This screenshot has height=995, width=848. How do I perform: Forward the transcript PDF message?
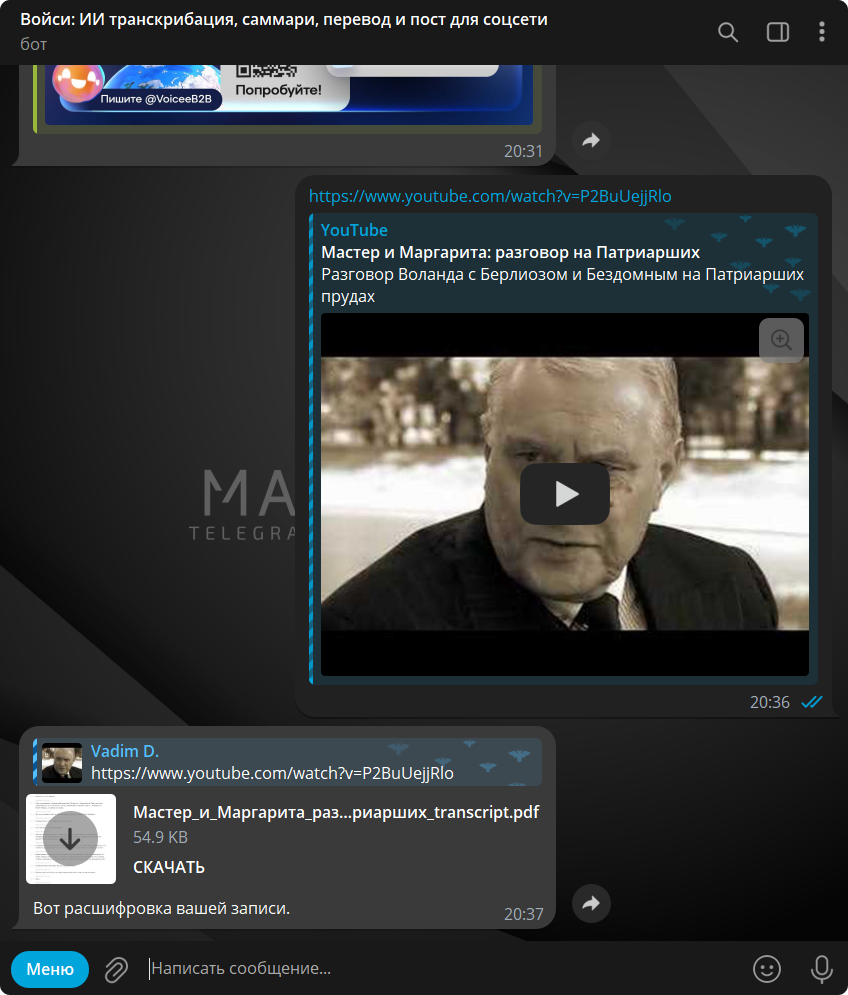point(591,903)
